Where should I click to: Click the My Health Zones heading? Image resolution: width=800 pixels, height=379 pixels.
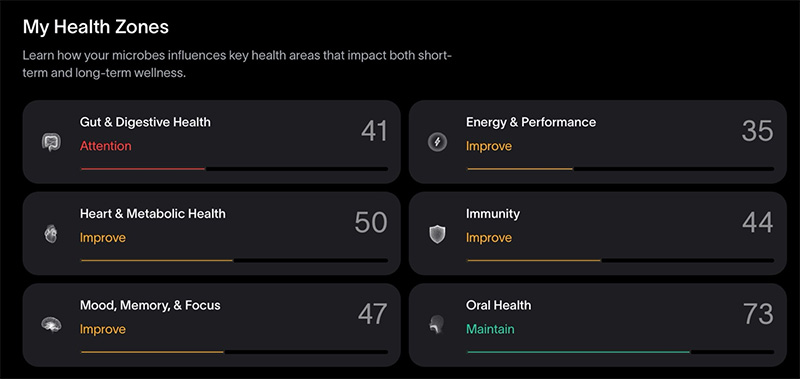[x=96, y=27]
